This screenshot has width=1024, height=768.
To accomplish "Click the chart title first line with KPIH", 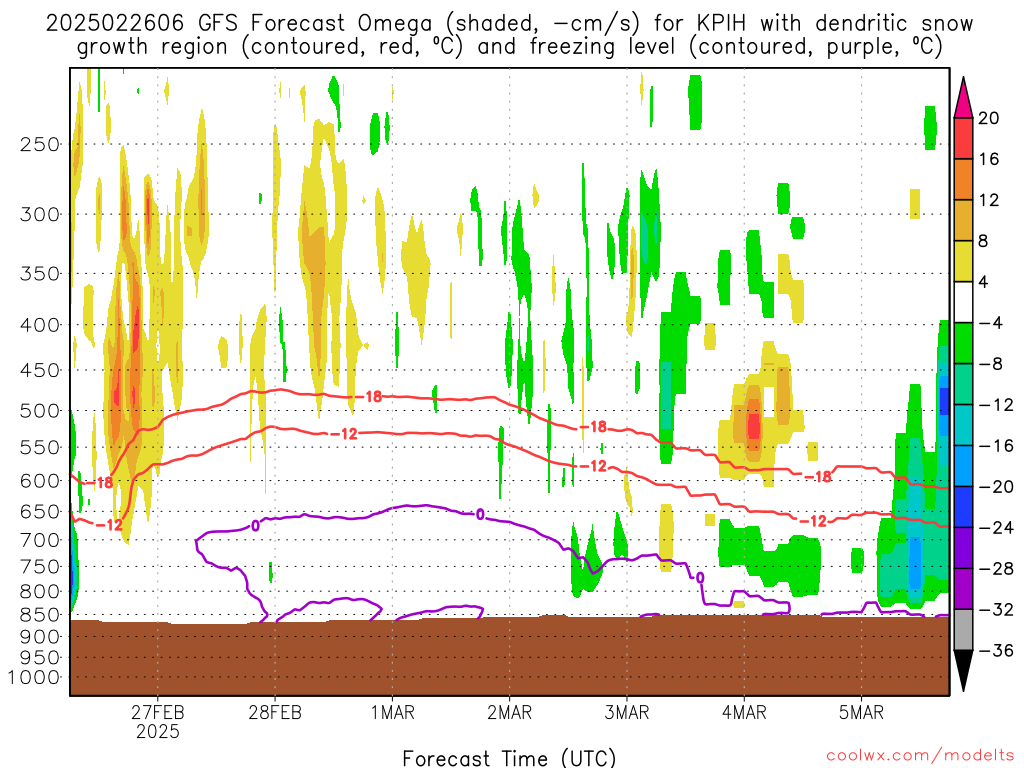I will click(509, 24).
